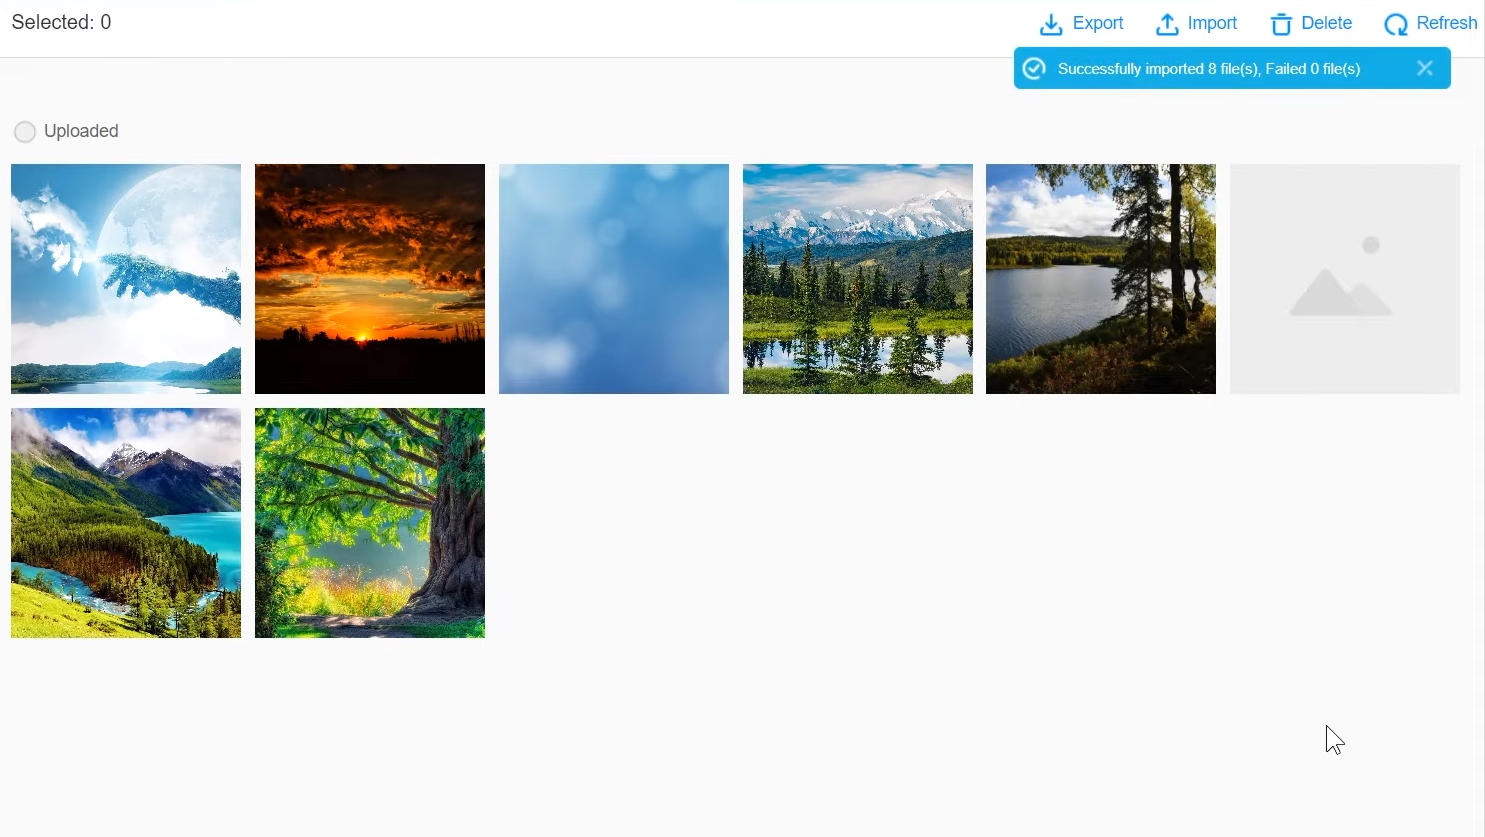Viewport: 1485px width, 837px height.
Task: Click the Refresh text label
Action: tap(1447, 23)
